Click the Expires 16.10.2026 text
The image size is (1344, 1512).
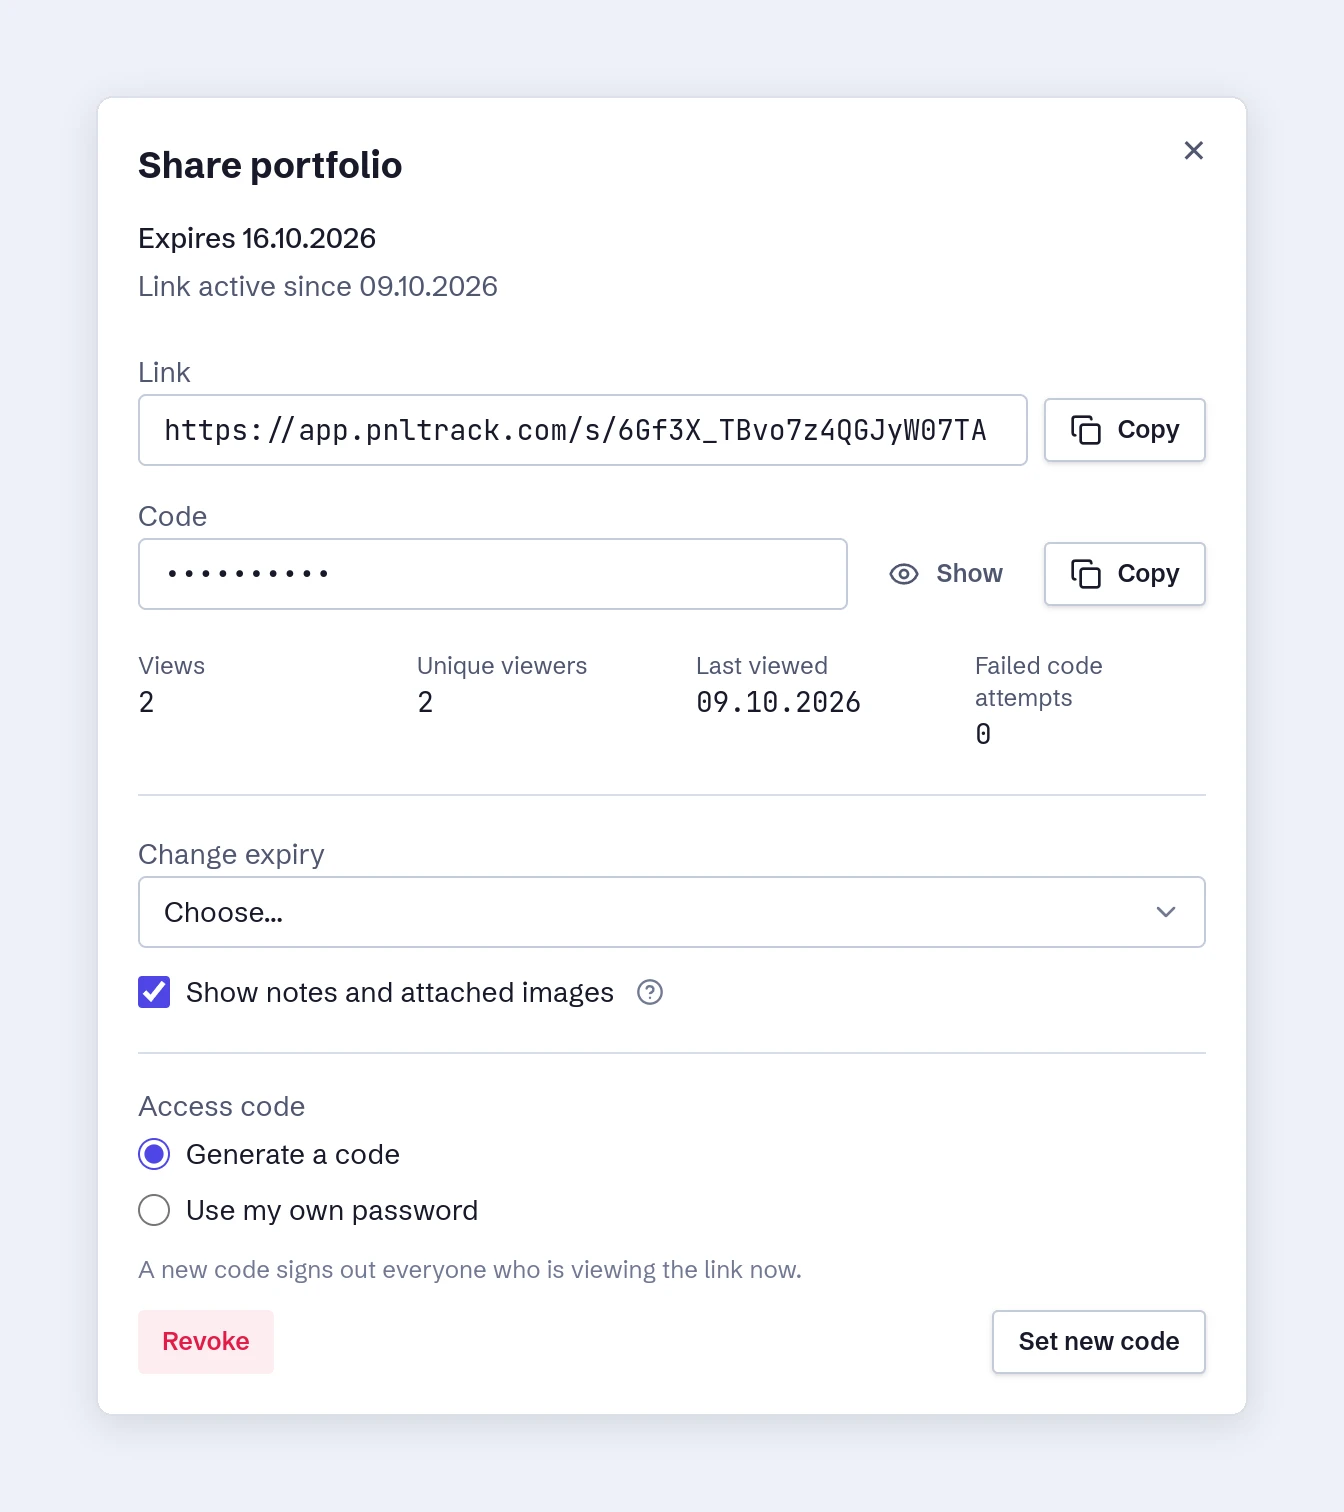point(257,238)
